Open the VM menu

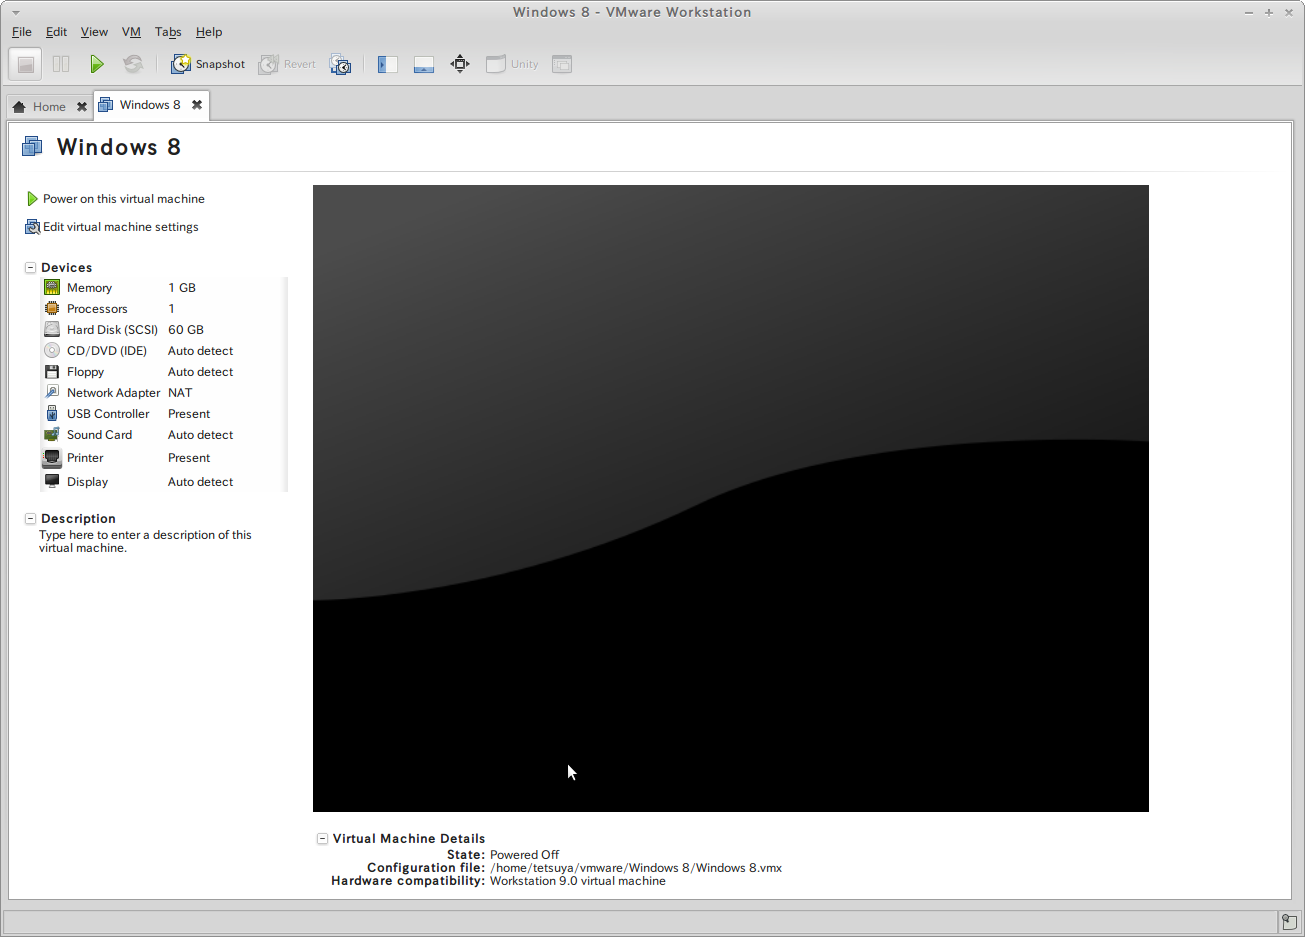[131, 32]
